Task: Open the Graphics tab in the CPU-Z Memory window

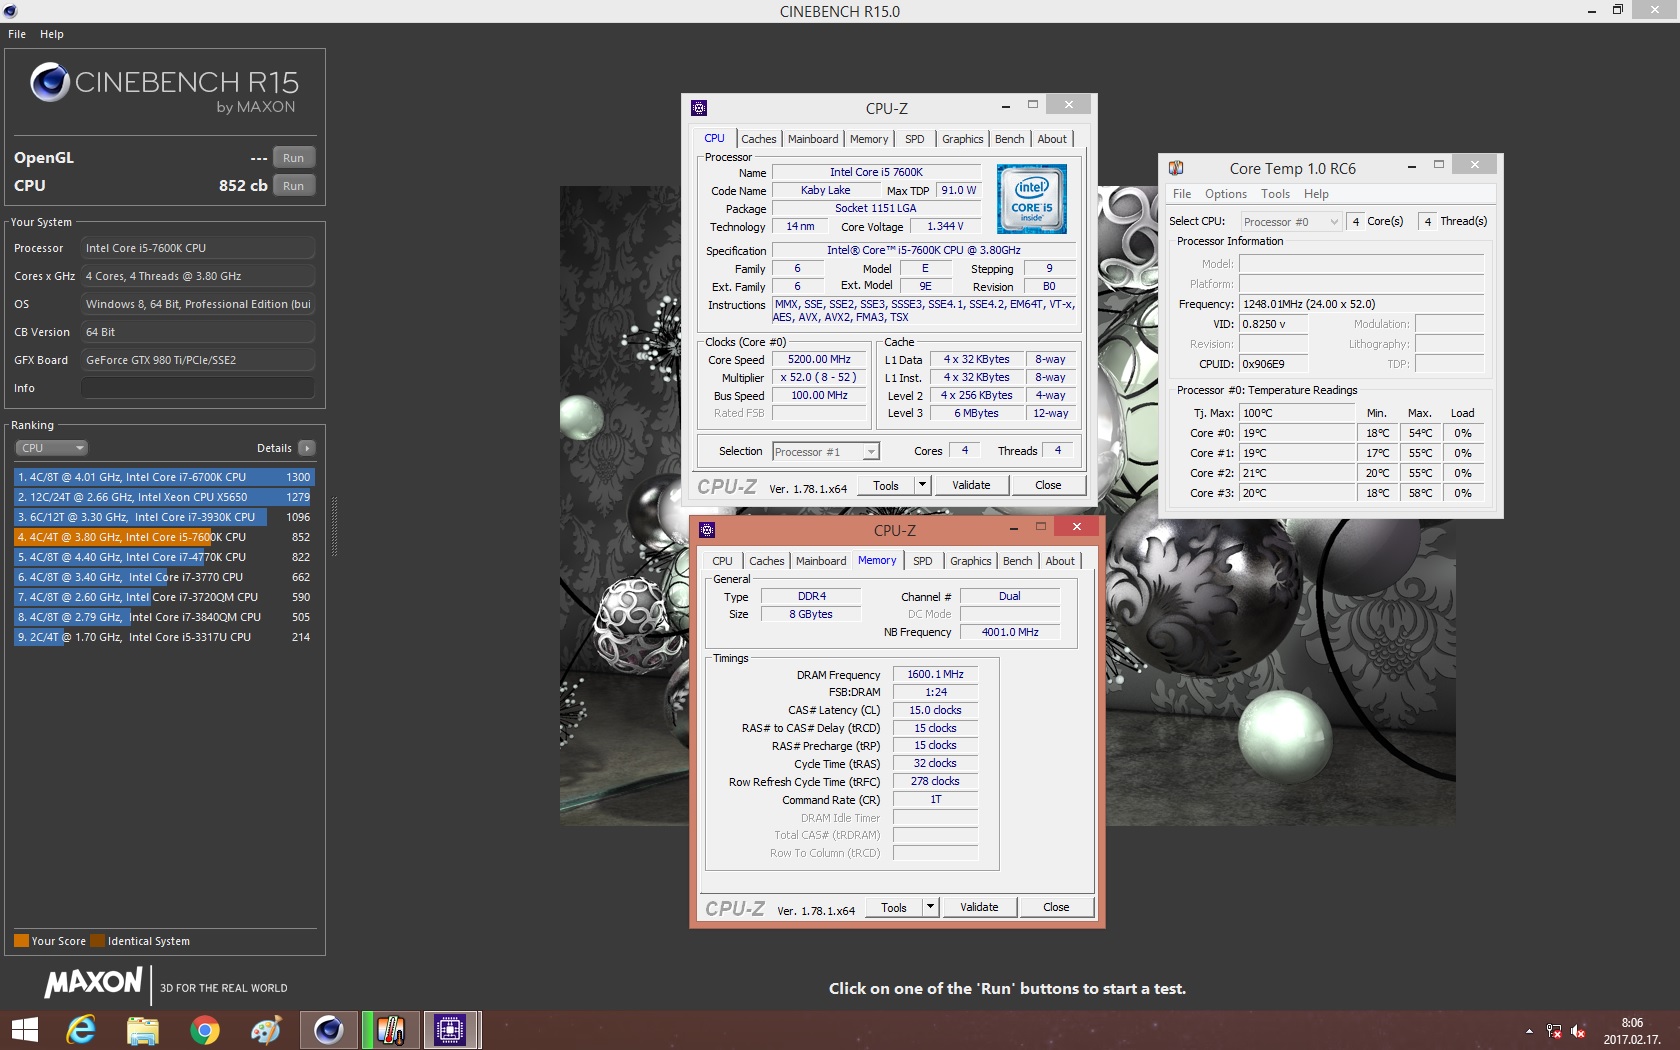Action: [x=971, y=561]
